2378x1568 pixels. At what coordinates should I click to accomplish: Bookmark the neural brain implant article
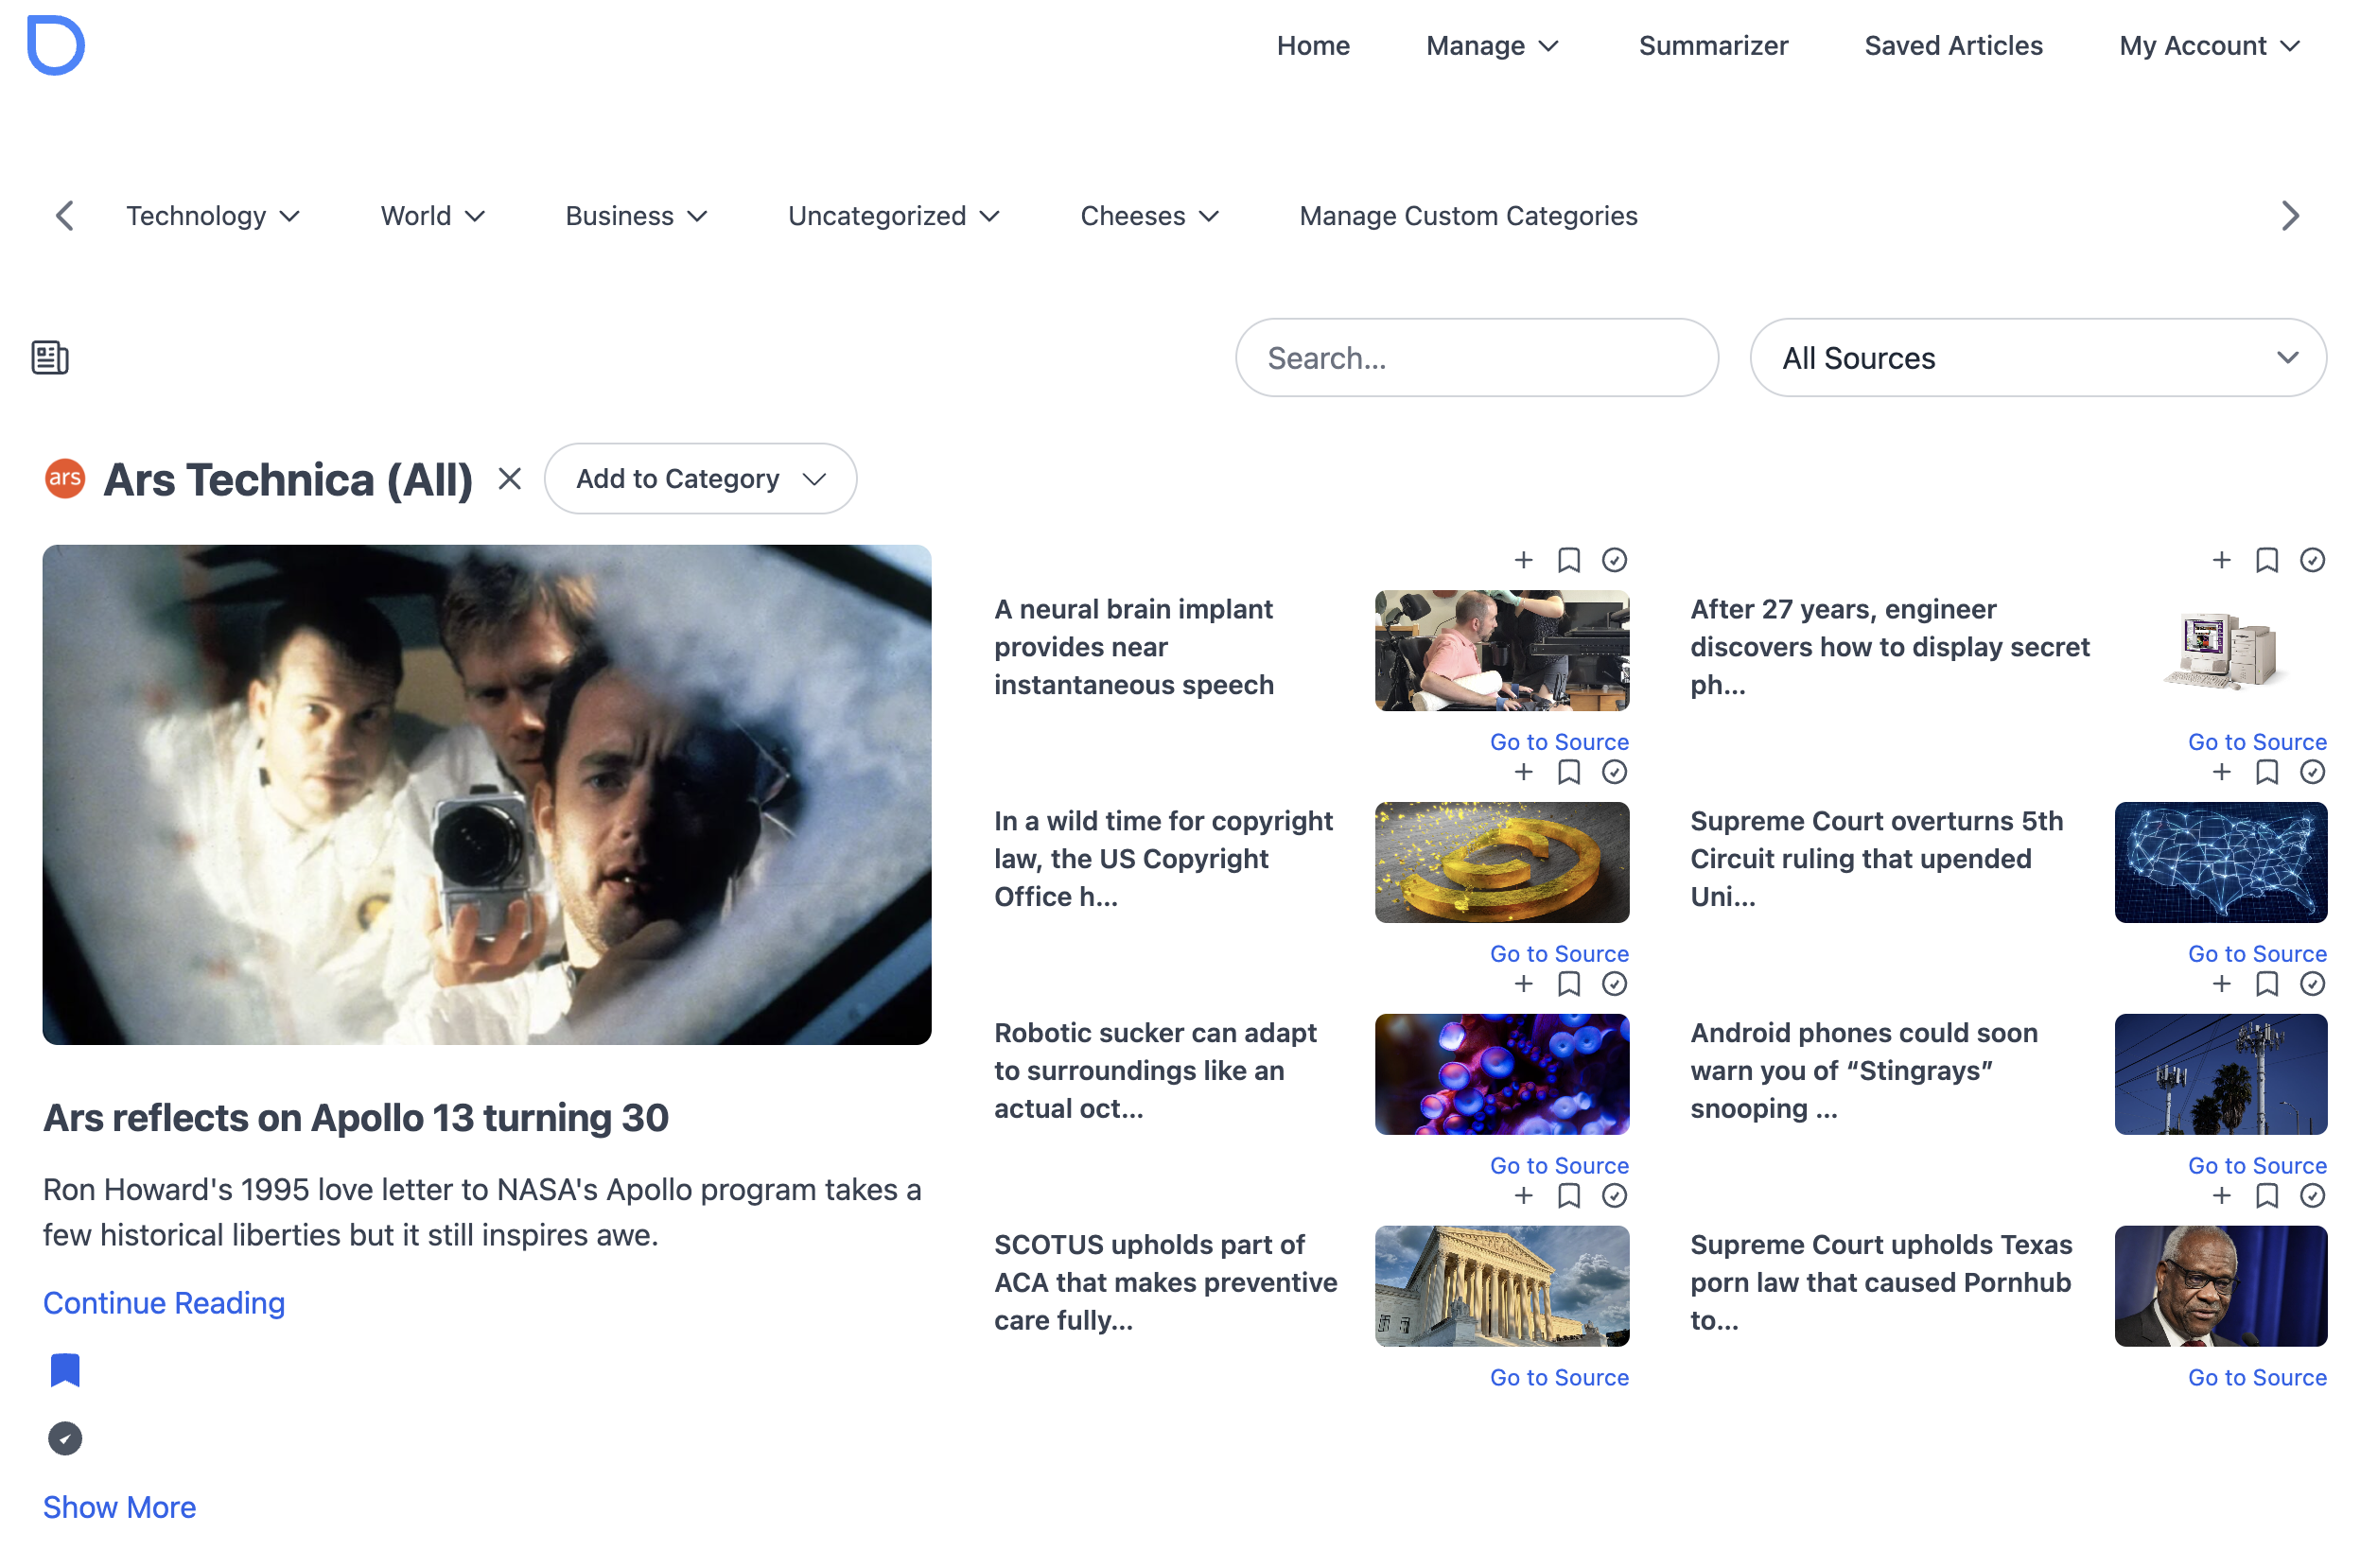[x=1568, y=560]
